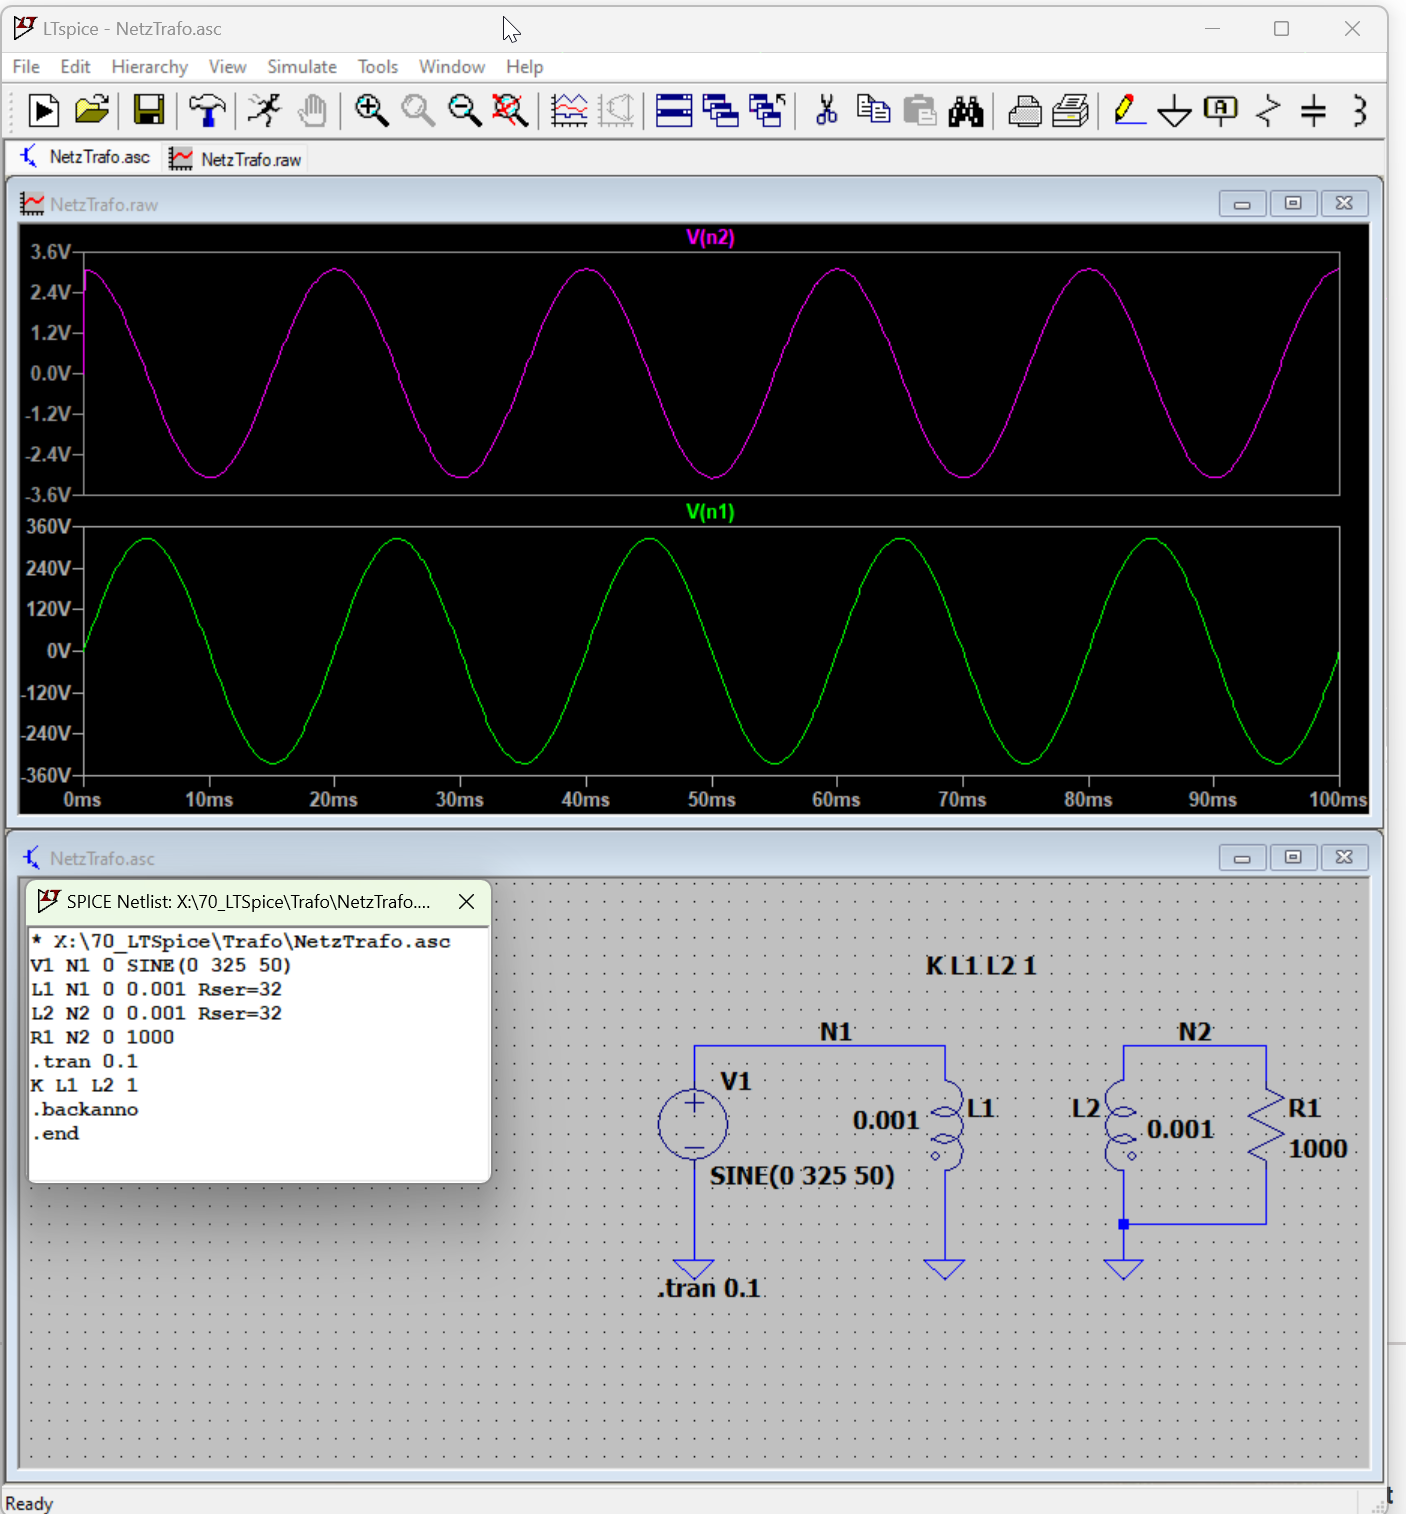
Task: Cascade windows using the toolbar icon
Action: 721,110
